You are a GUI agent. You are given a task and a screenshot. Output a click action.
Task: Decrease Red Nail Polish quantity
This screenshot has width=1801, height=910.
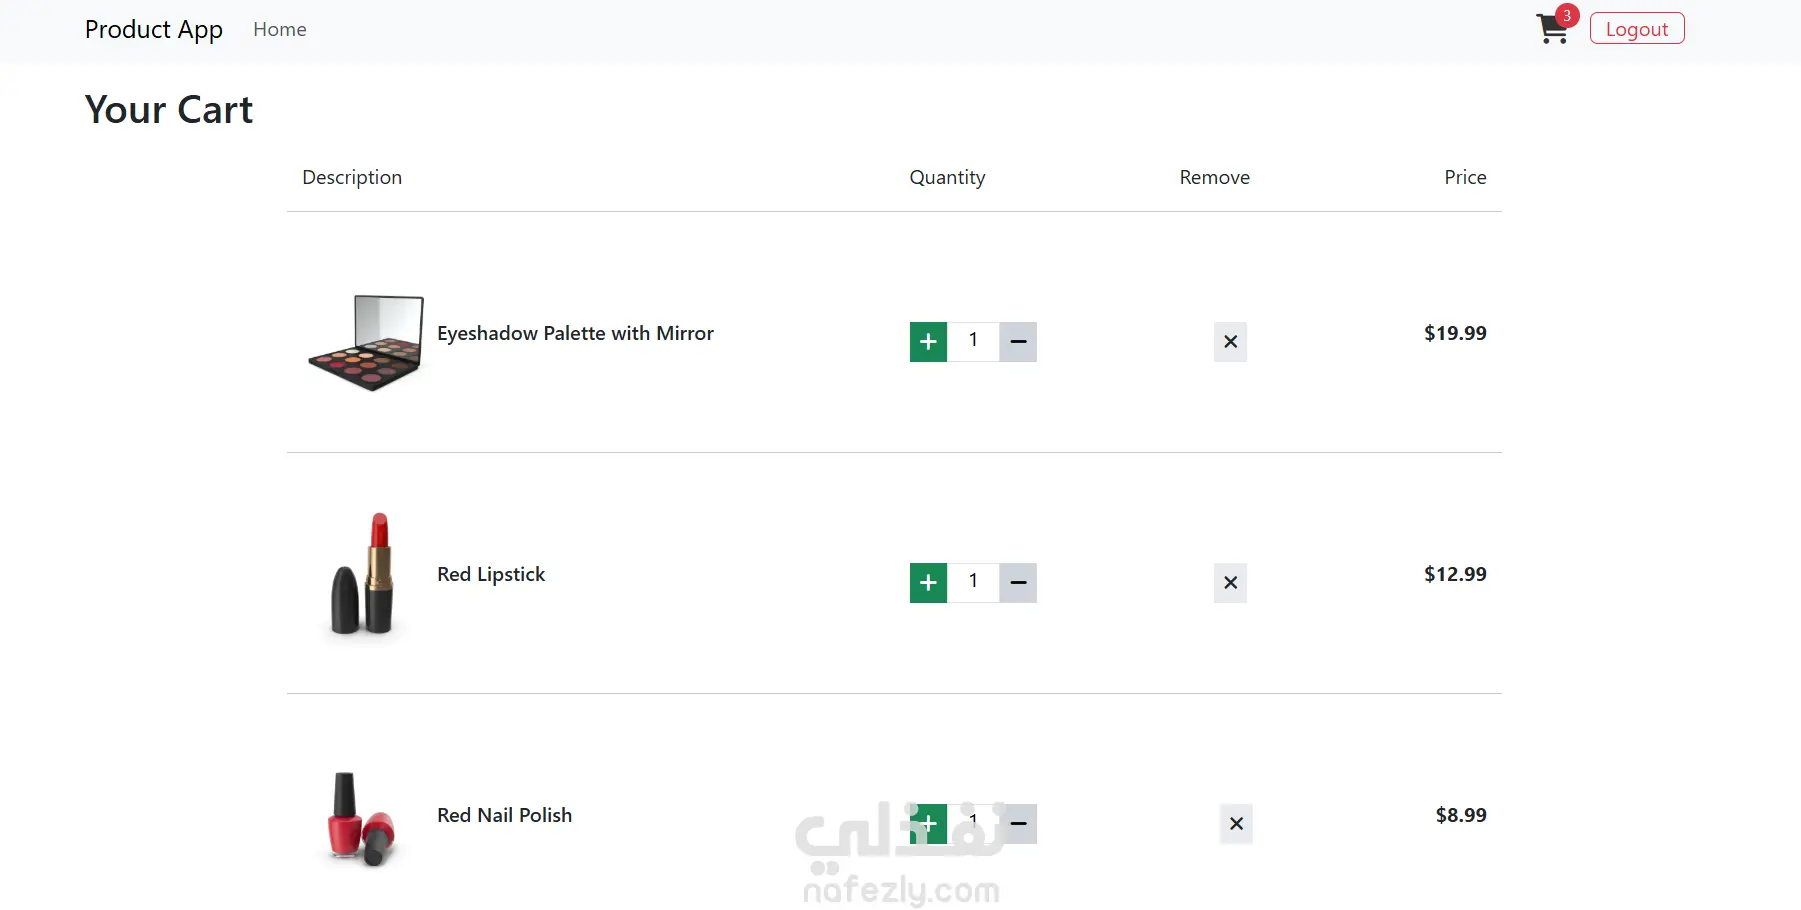[1019, 824]
